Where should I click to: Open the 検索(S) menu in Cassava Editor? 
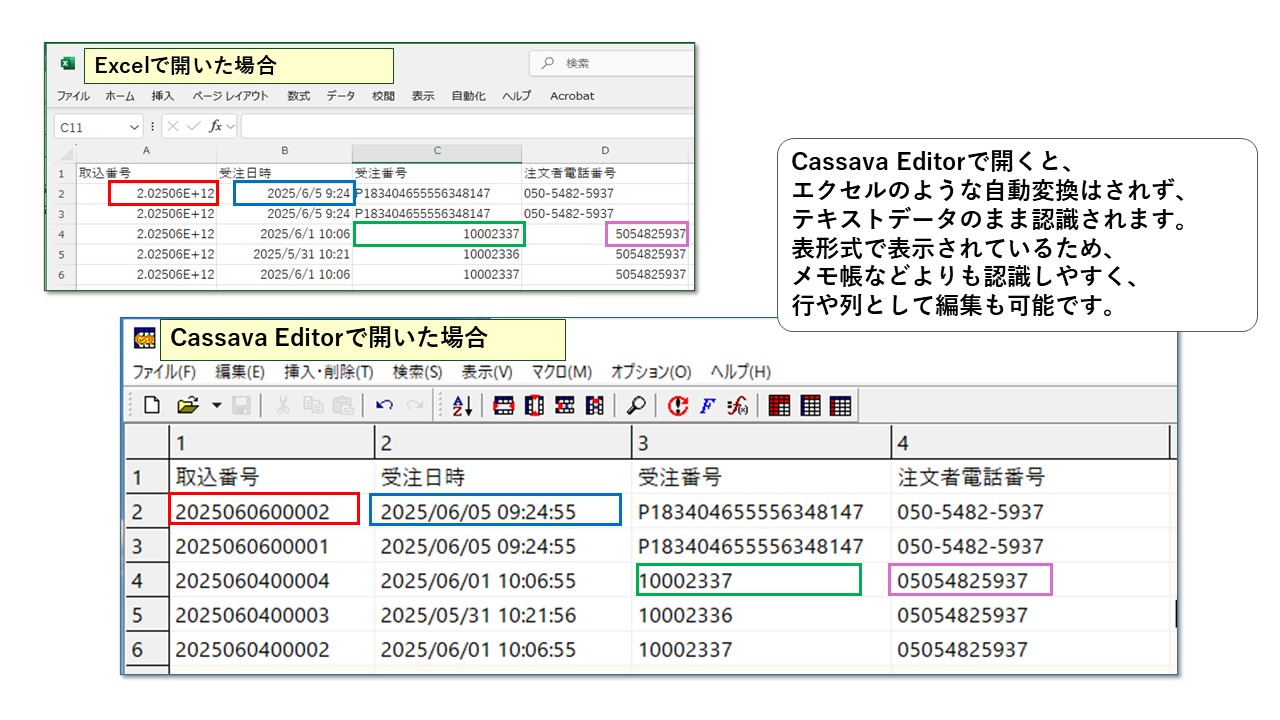pyautogui.click(x=417, y=372)
